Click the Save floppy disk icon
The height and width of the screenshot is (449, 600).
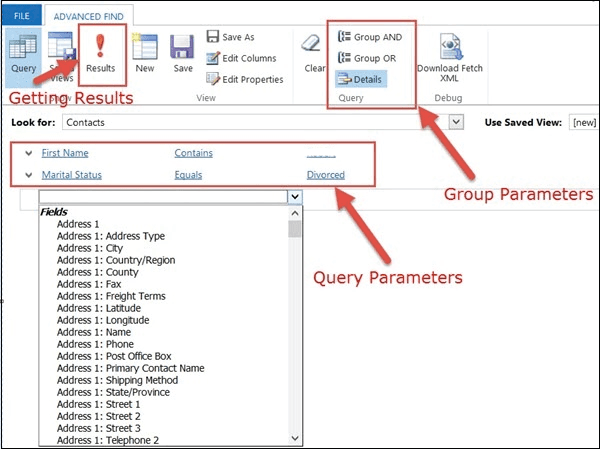[182, 54]
